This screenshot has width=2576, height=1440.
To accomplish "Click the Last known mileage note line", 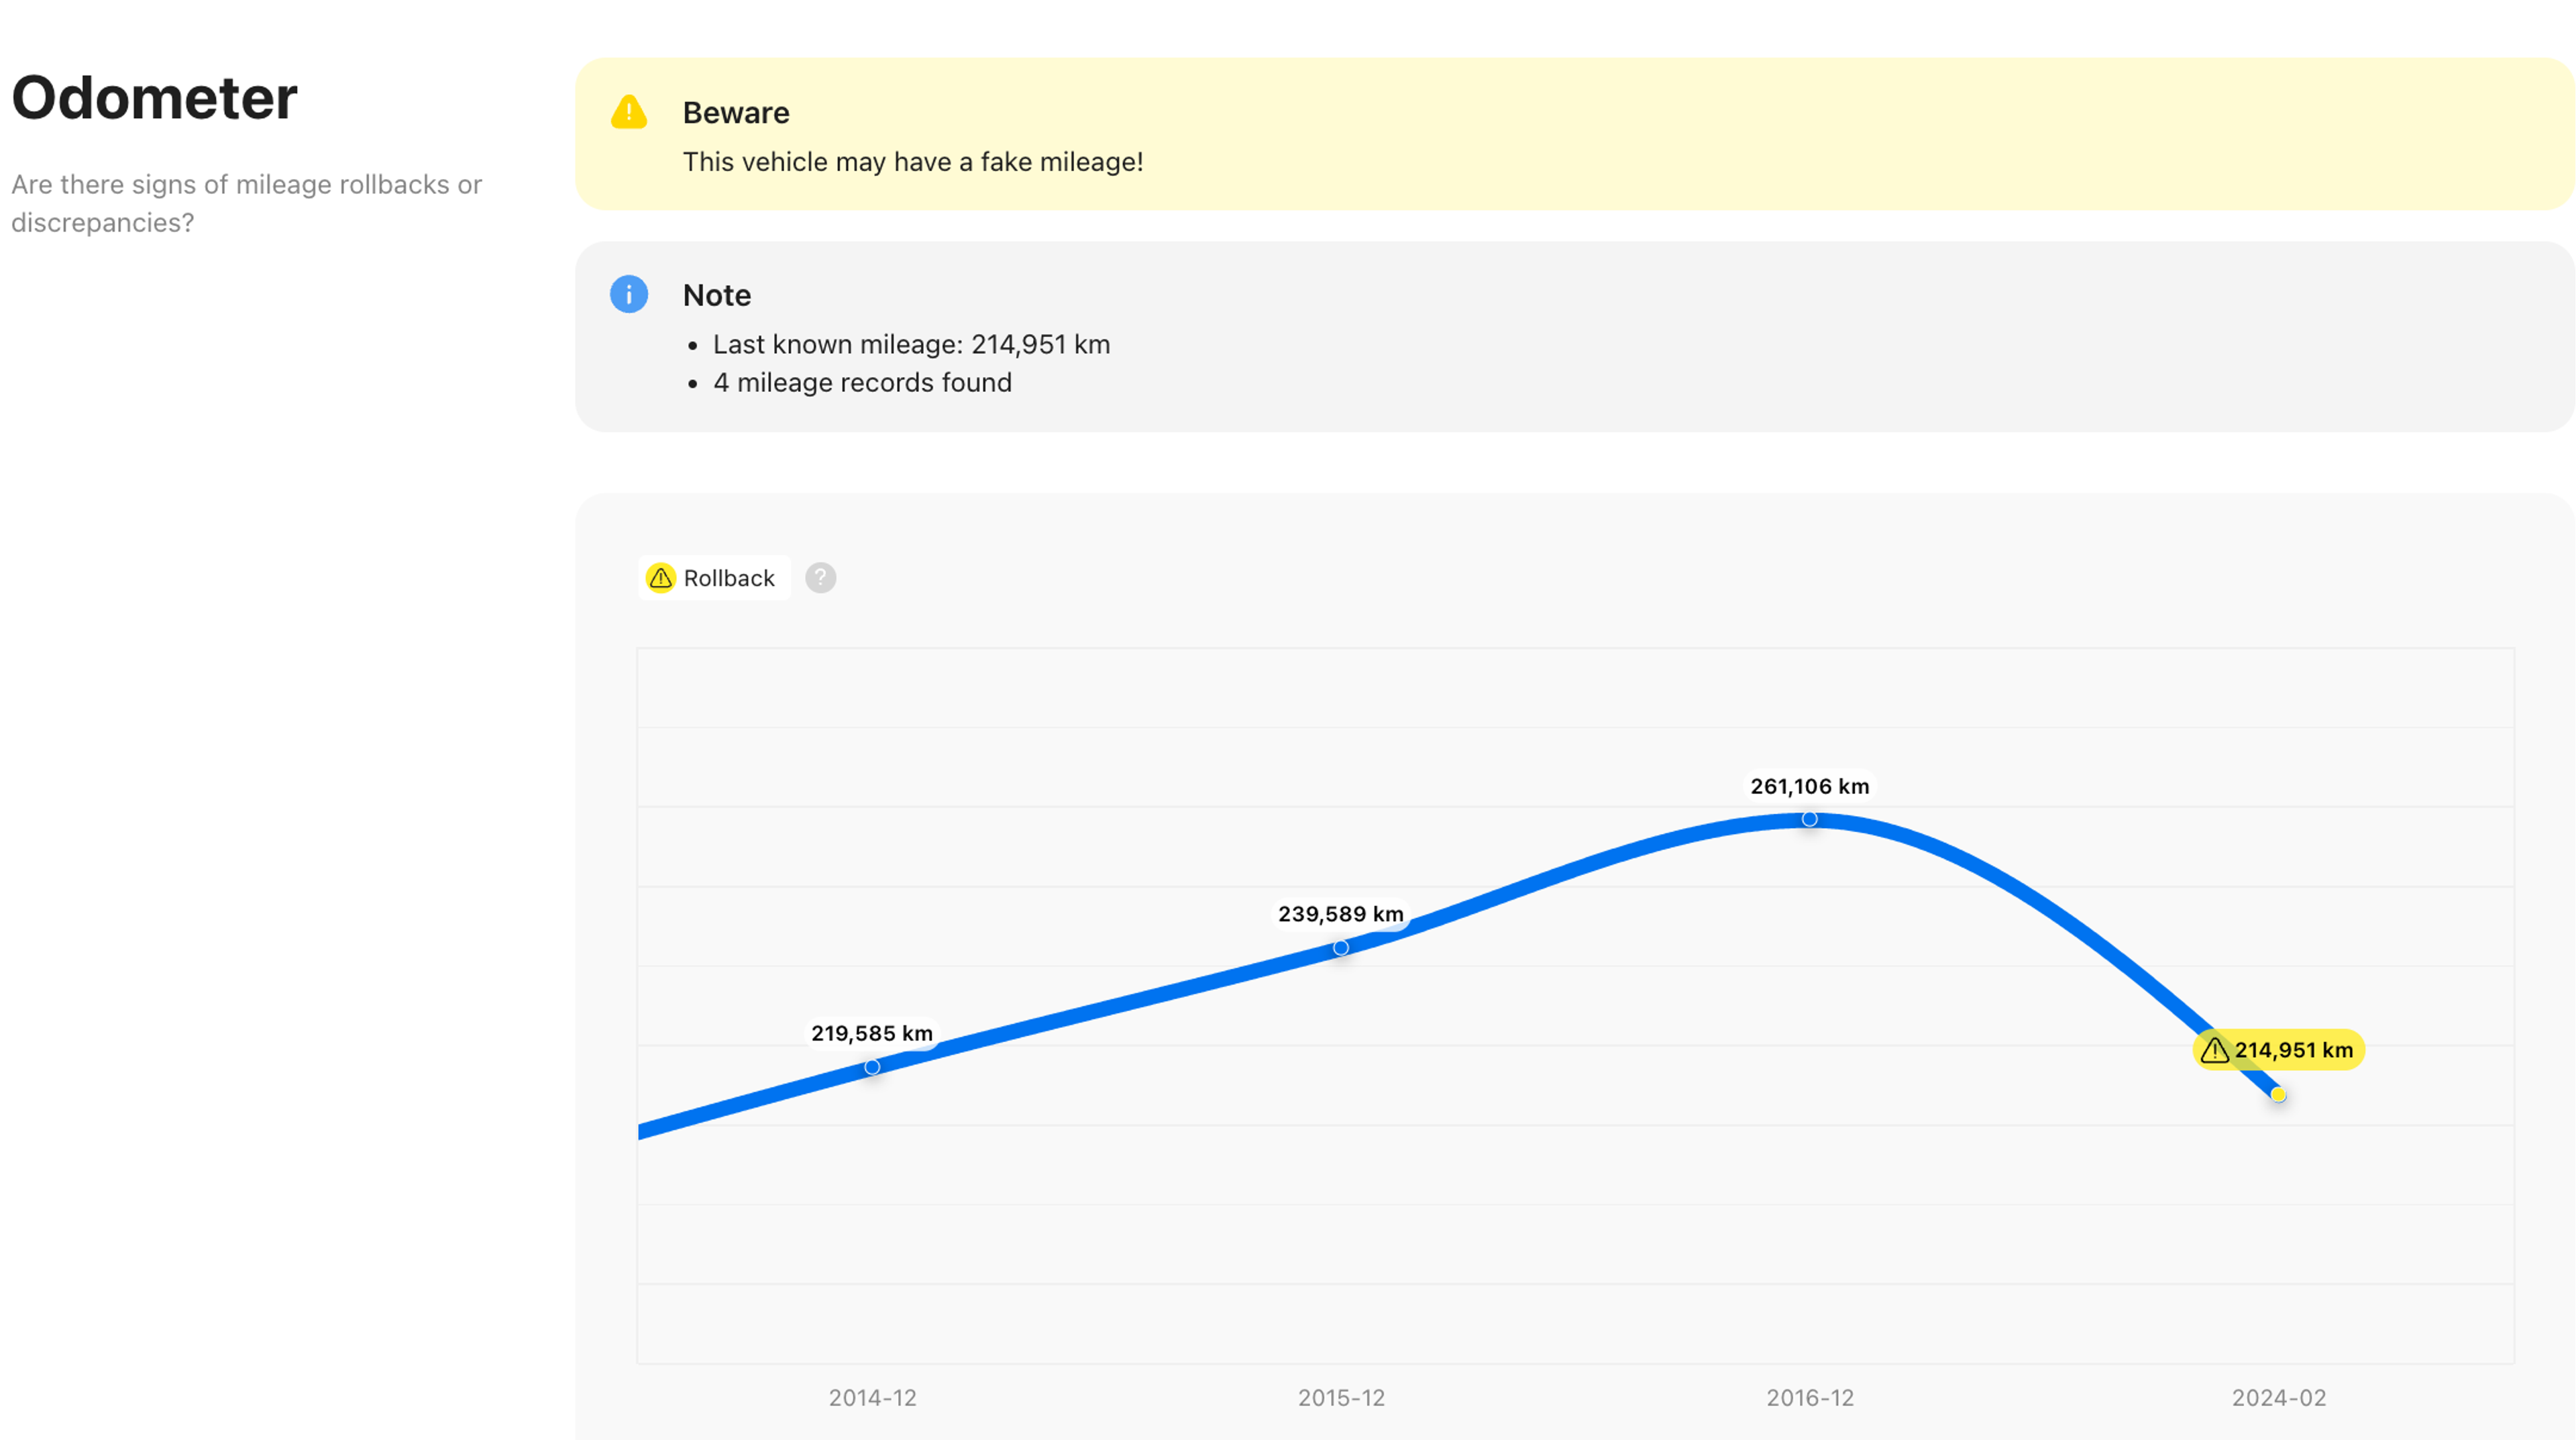I will (911, 344).
